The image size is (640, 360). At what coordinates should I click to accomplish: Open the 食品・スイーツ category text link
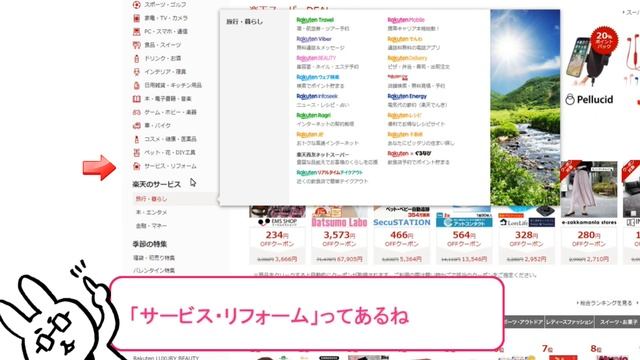[x=162, y=45]
